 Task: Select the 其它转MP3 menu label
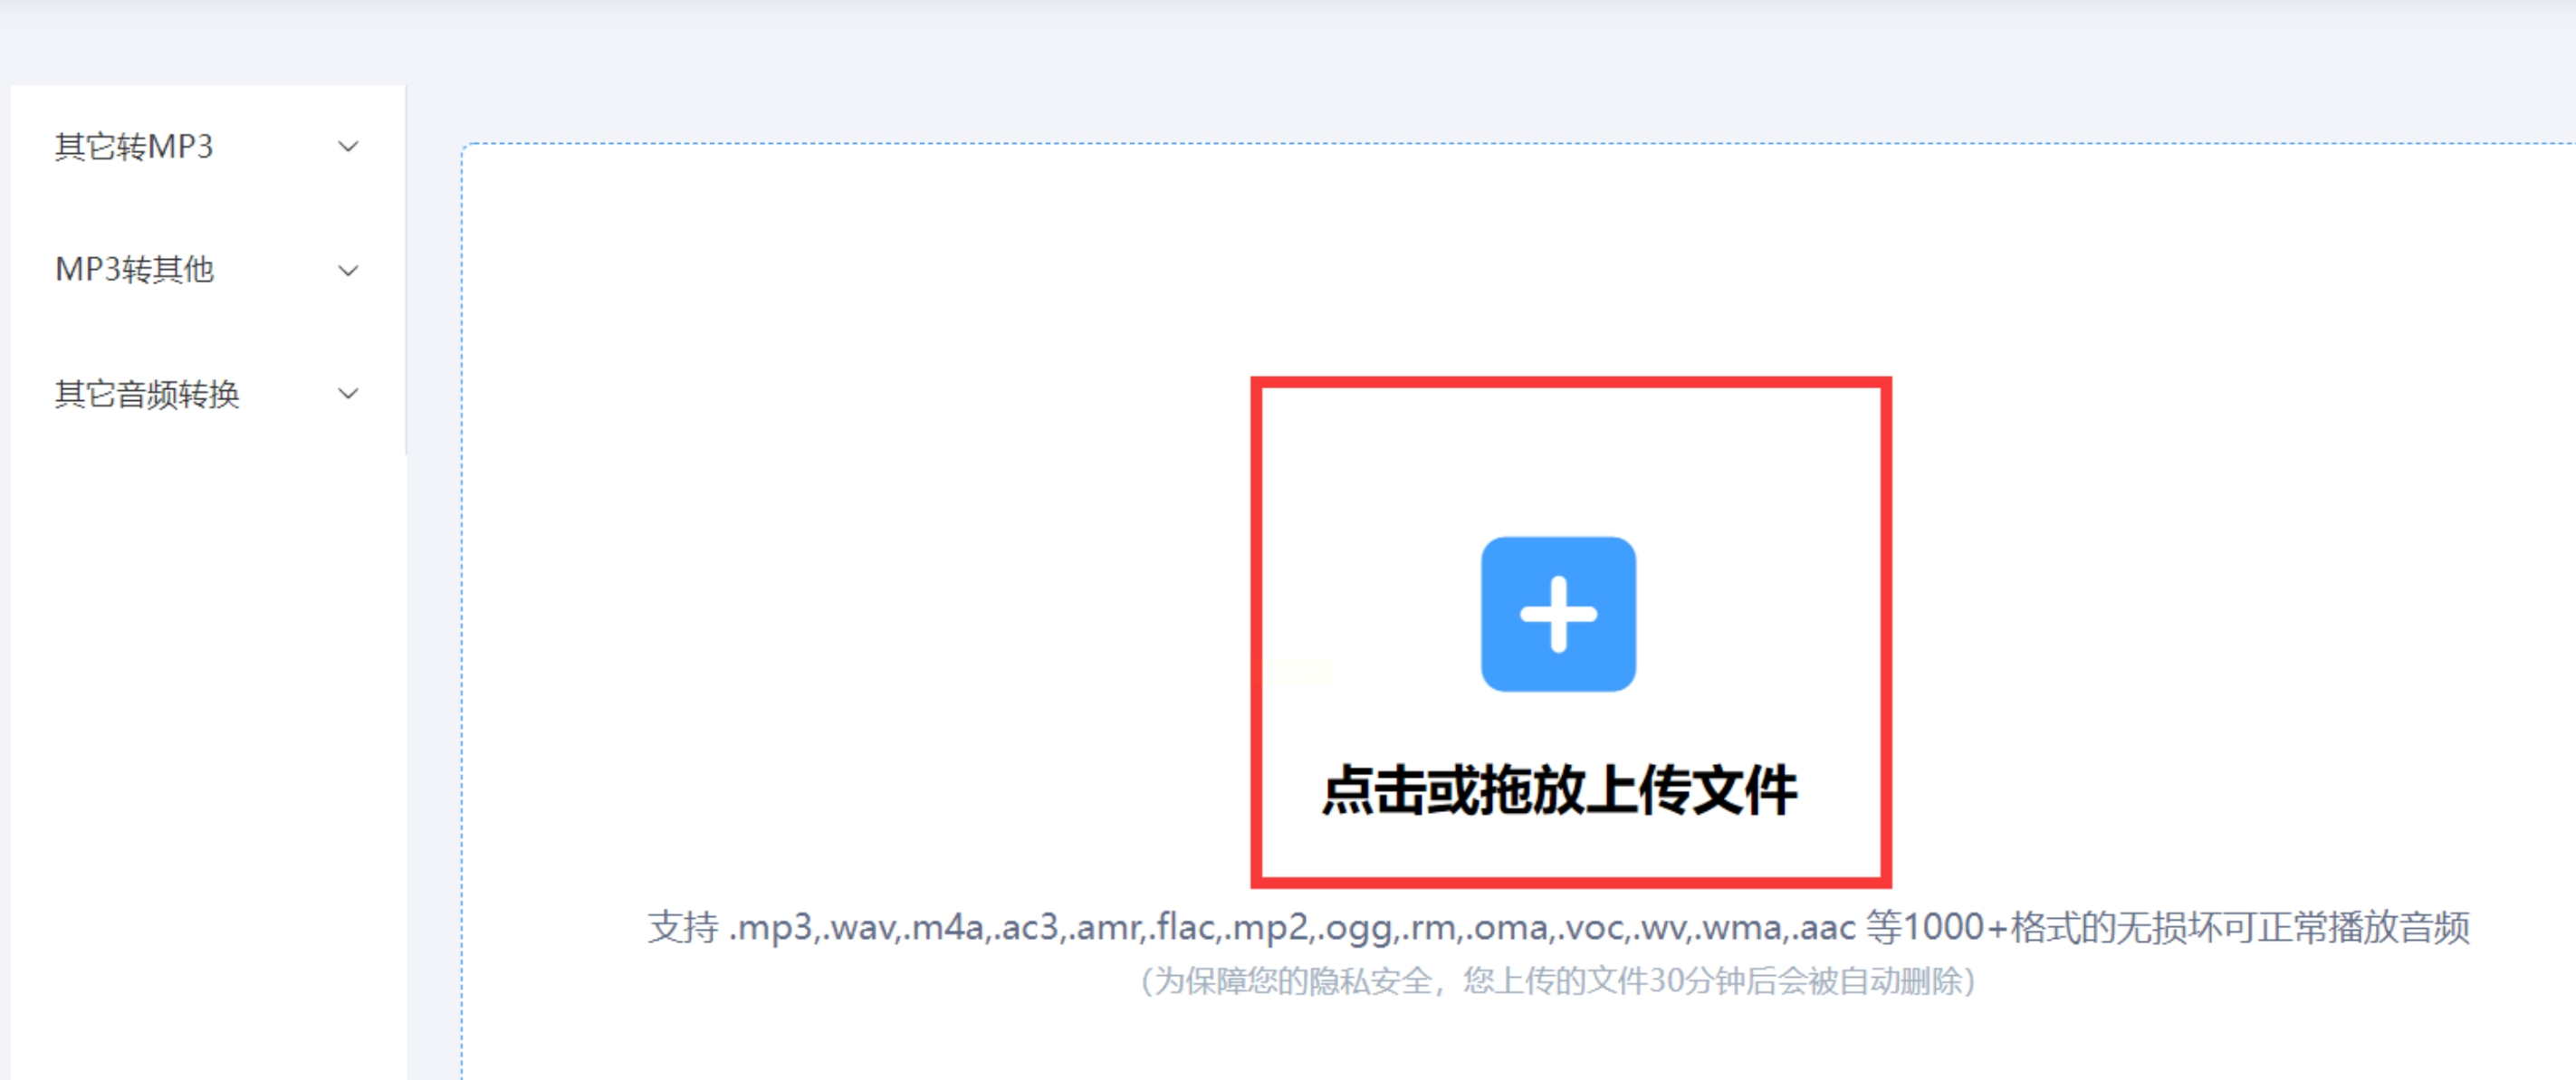coord(134,147)
